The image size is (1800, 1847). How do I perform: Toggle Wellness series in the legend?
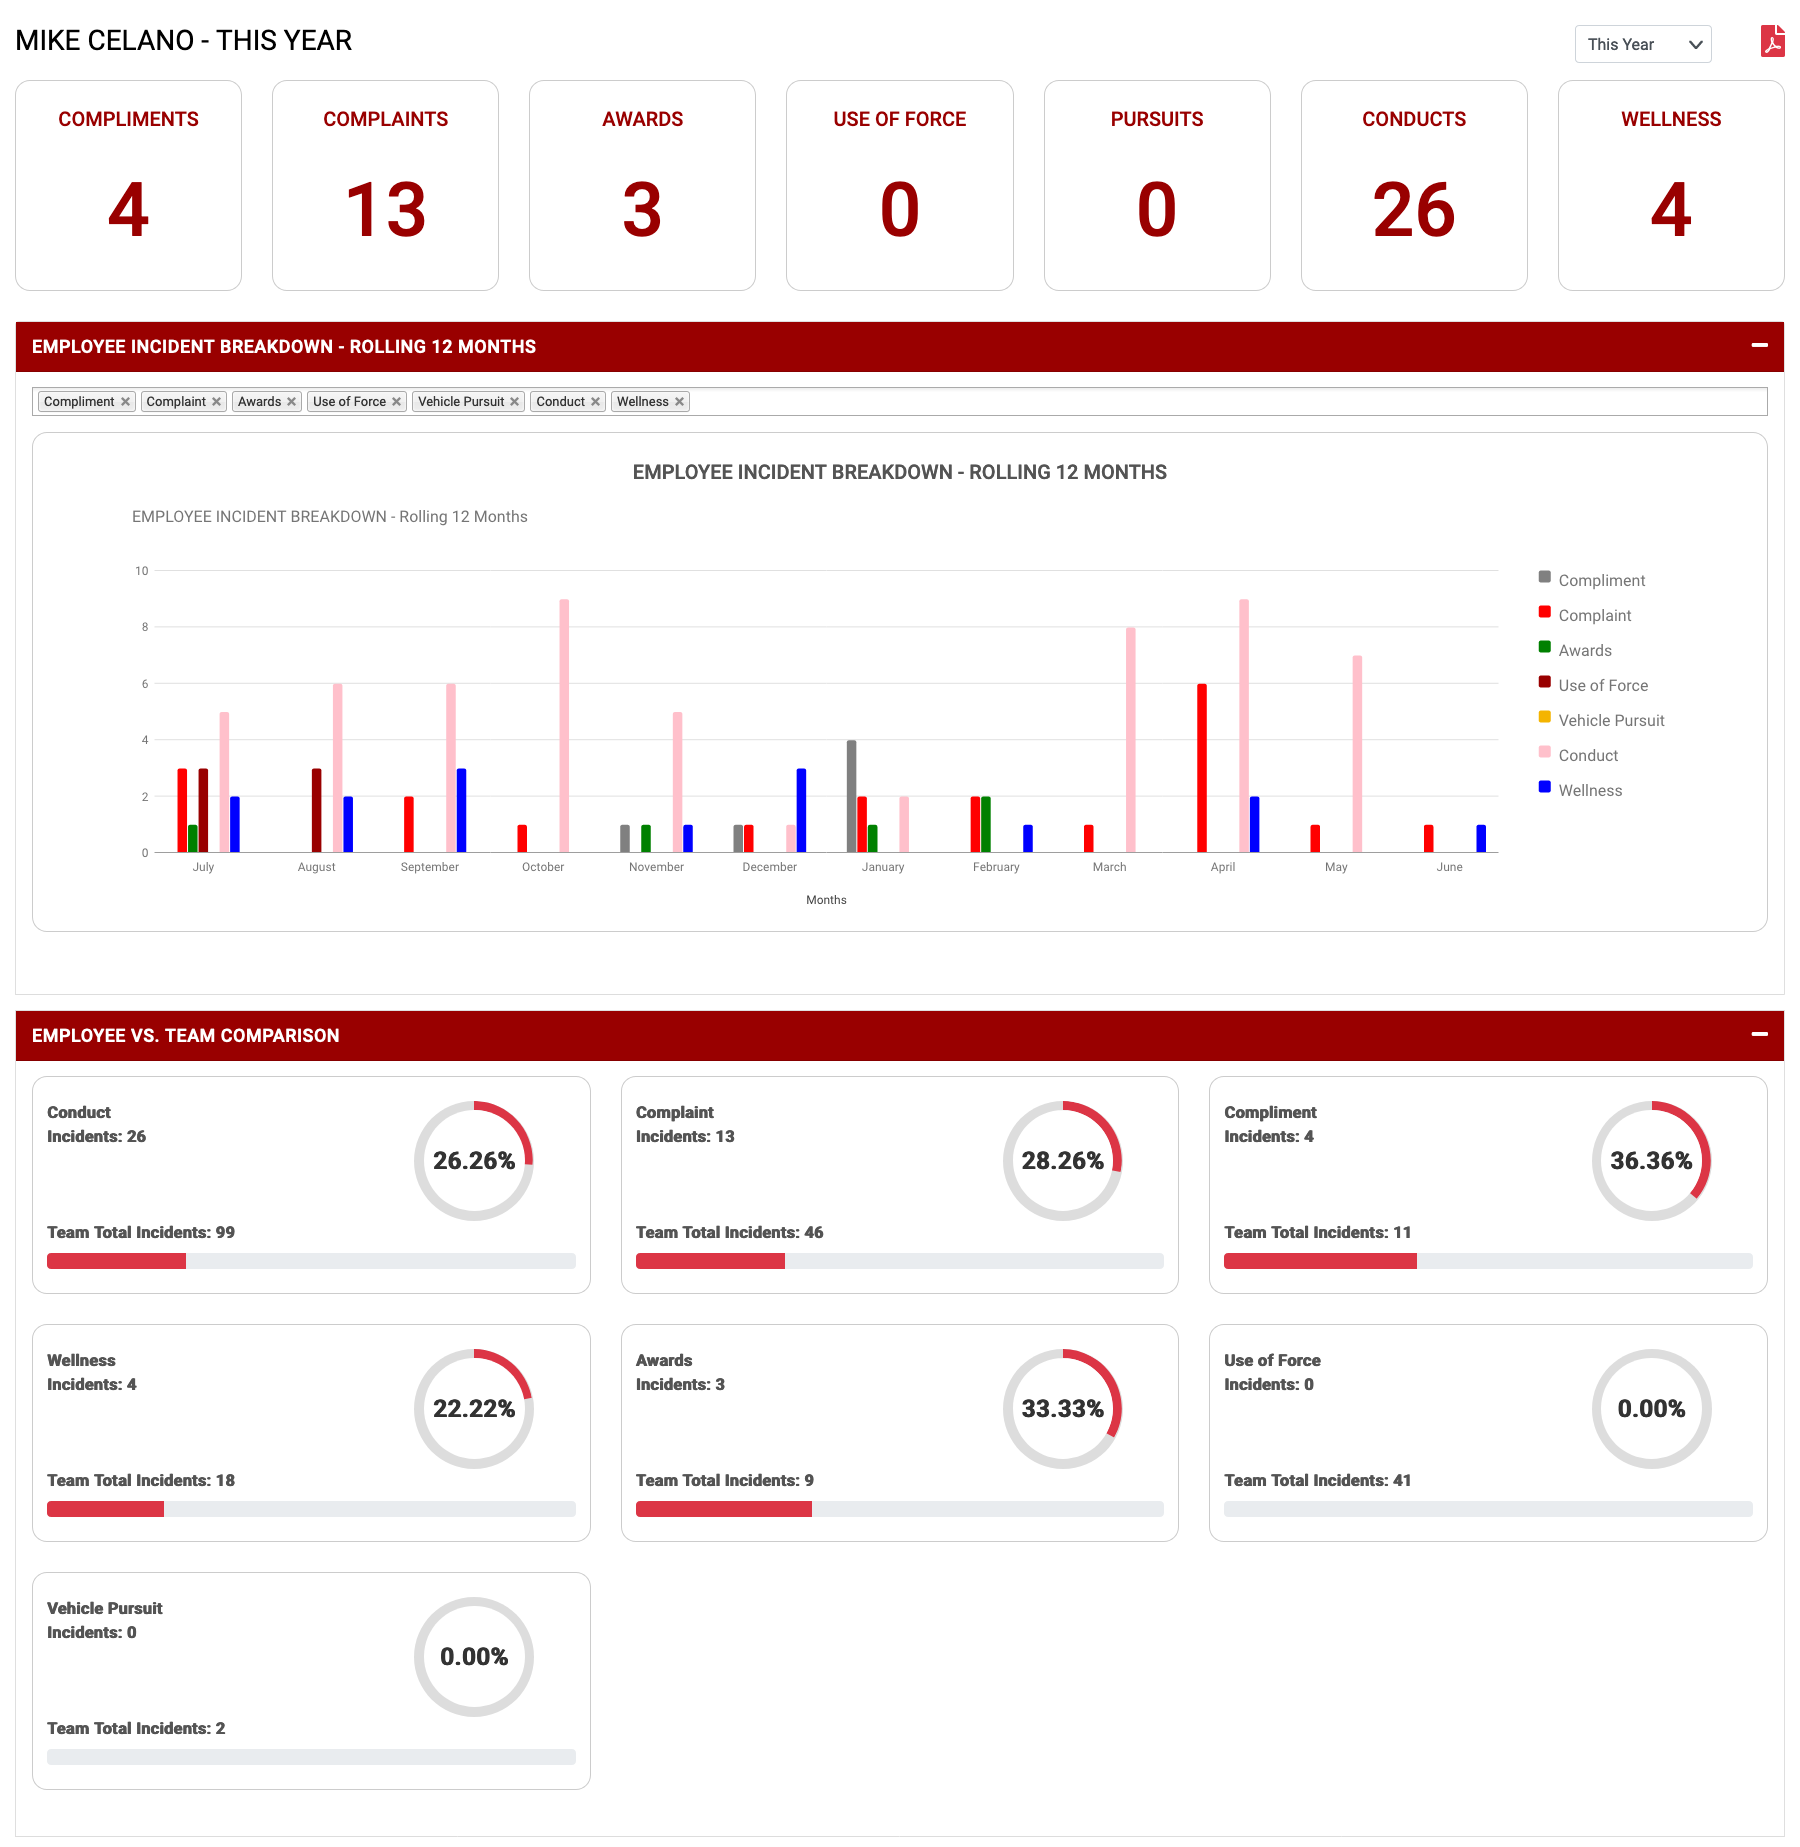coord(1589,790)
